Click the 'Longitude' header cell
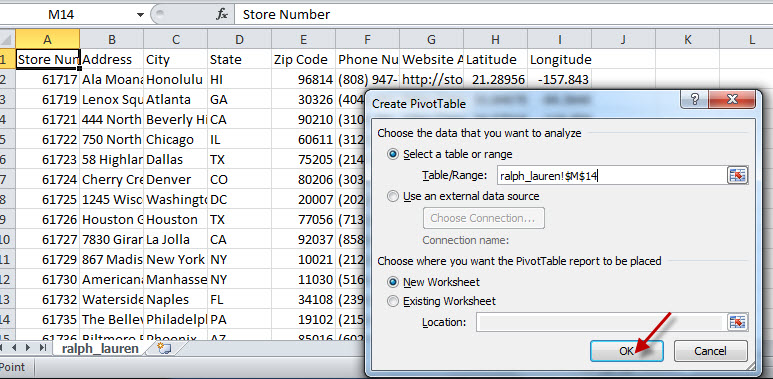 pyautogui.click(x=560, y=60)
